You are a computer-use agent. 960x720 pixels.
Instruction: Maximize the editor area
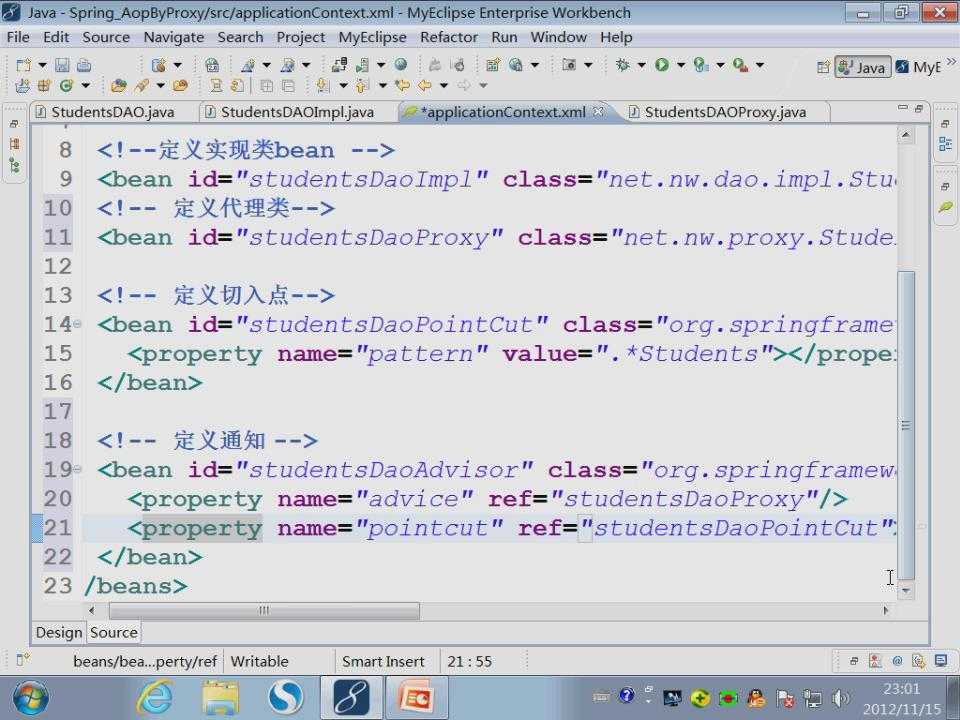click(919, 108)
